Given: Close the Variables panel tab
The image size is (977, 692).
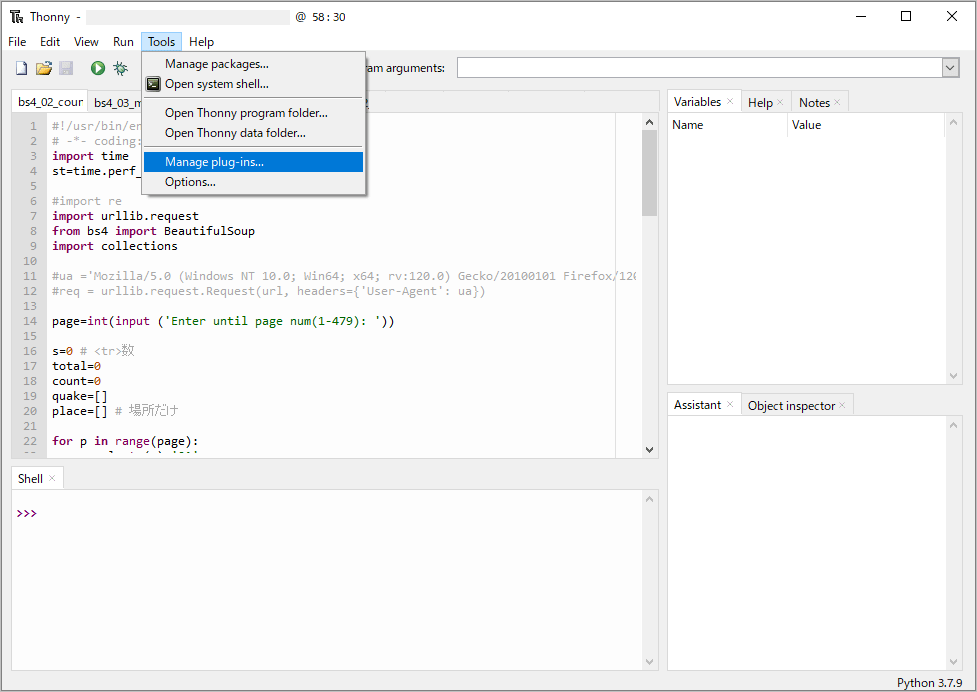Looking at the screenshot, I should pos(730,102).
